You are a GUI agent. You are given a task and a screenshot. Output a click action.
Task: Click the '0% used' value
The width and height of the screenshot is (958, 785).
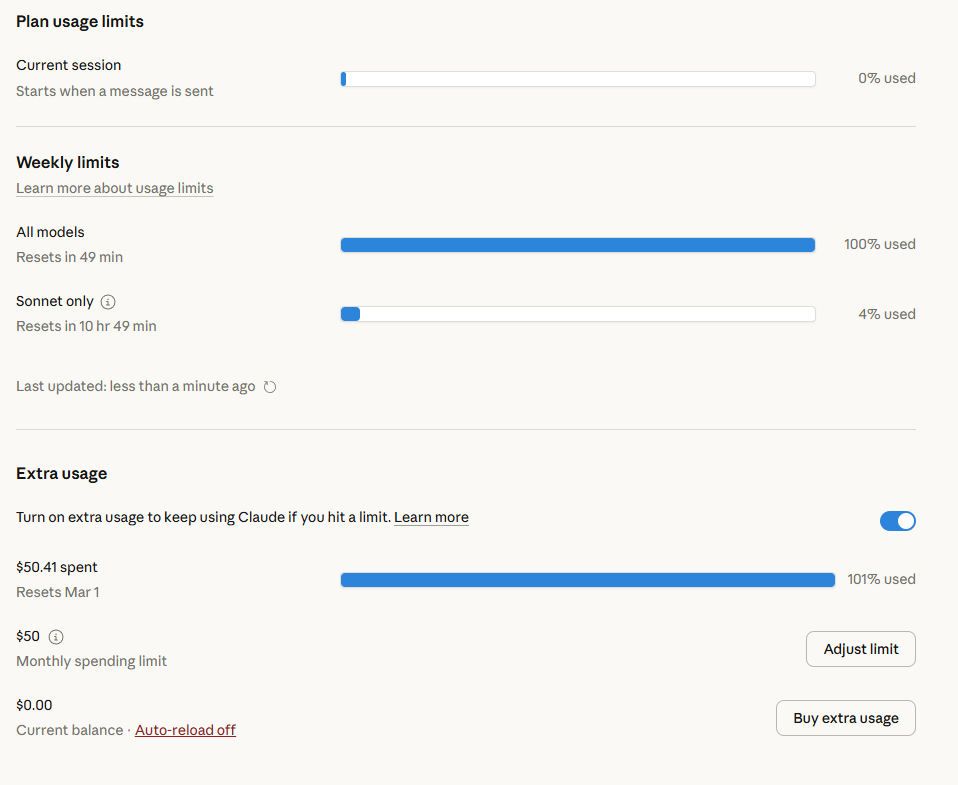pyautogui.click(x=887, y=78)
